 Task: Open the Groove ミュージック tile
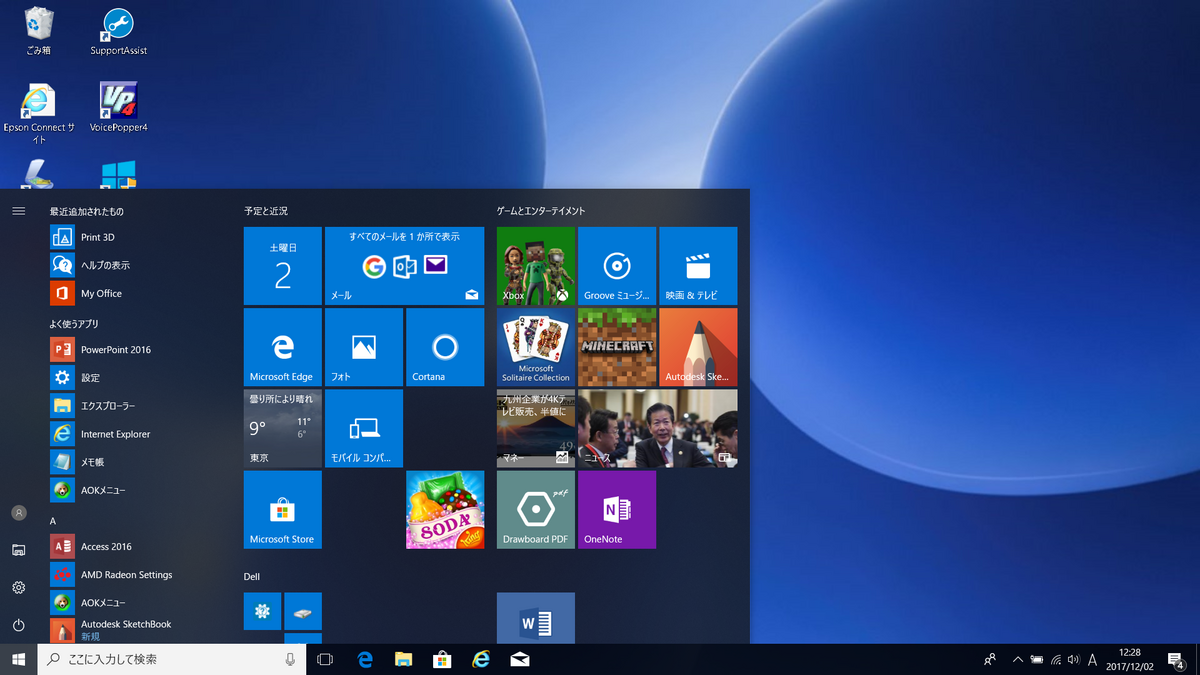tap(616, 265)
